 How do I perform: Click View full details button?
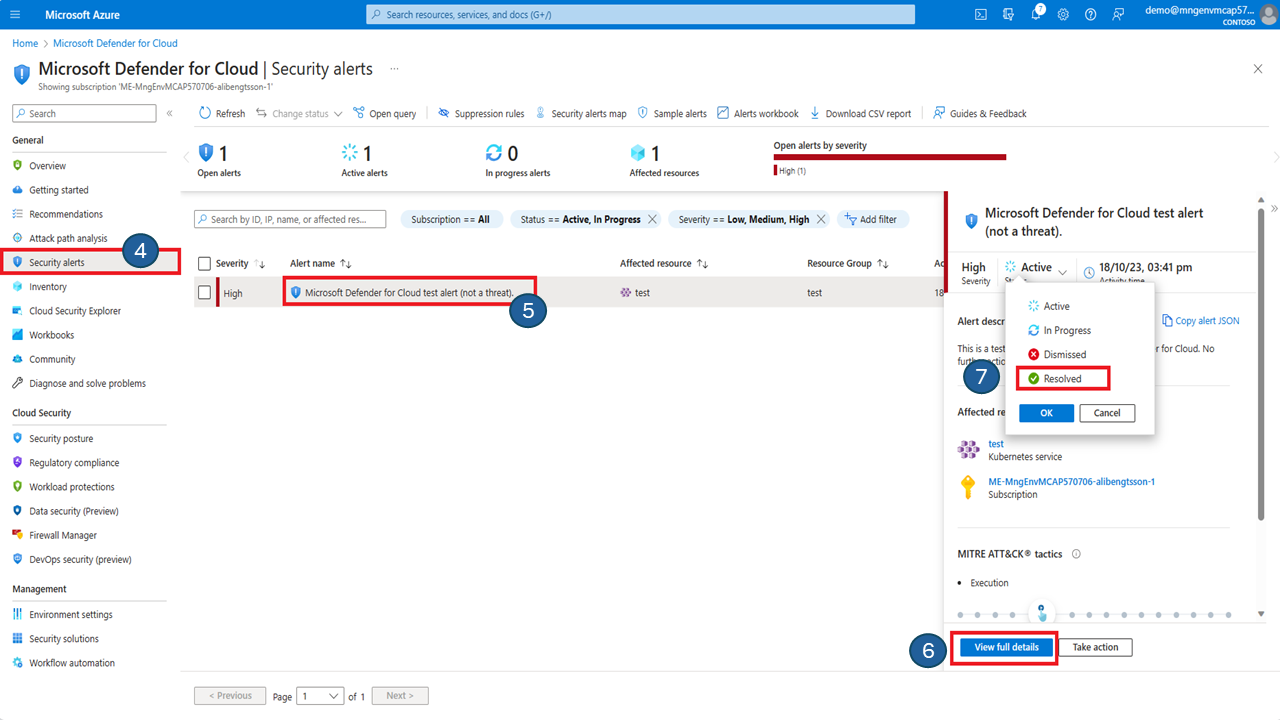click(x=1006, y=647)
